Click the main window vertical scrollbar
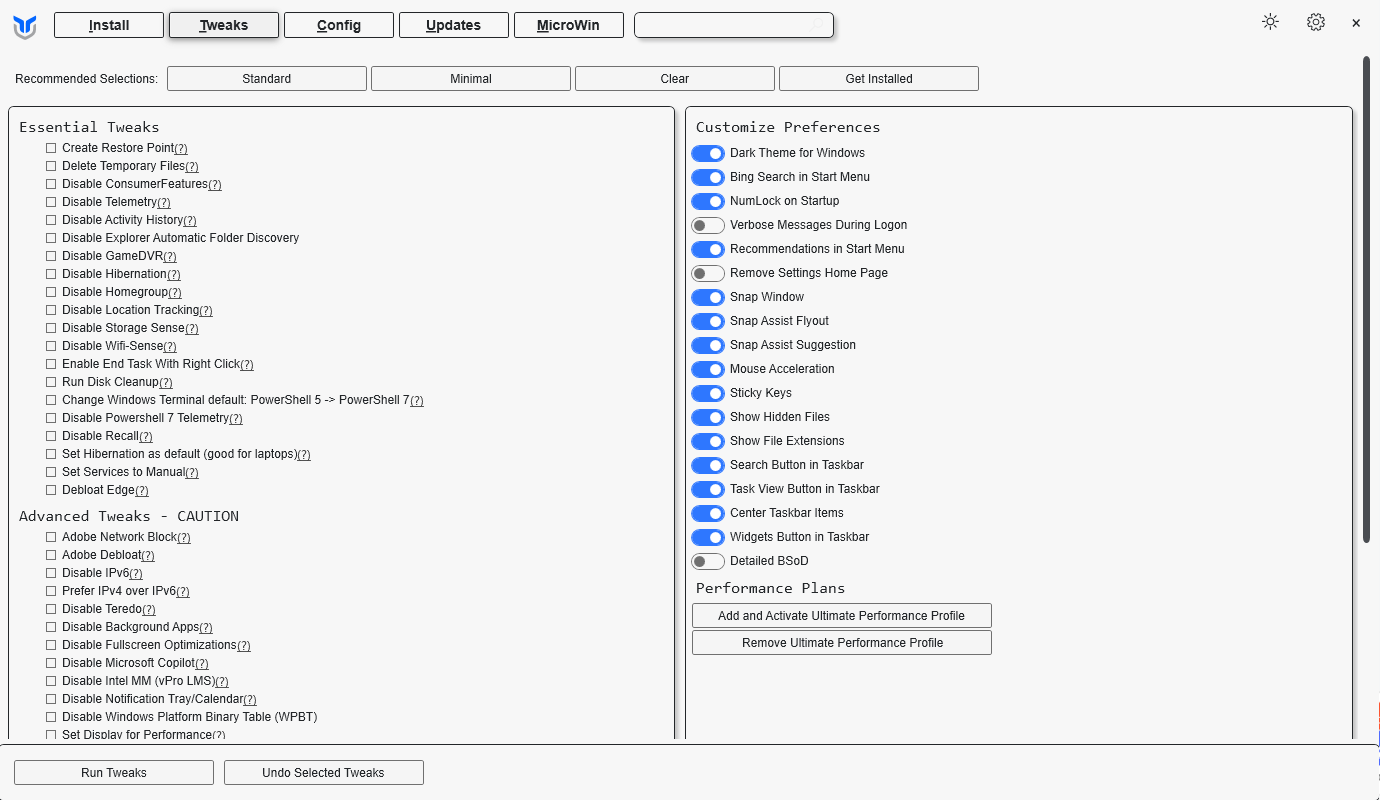The width and height of the screenshot is (1380, 800). tap(1367, 300)
